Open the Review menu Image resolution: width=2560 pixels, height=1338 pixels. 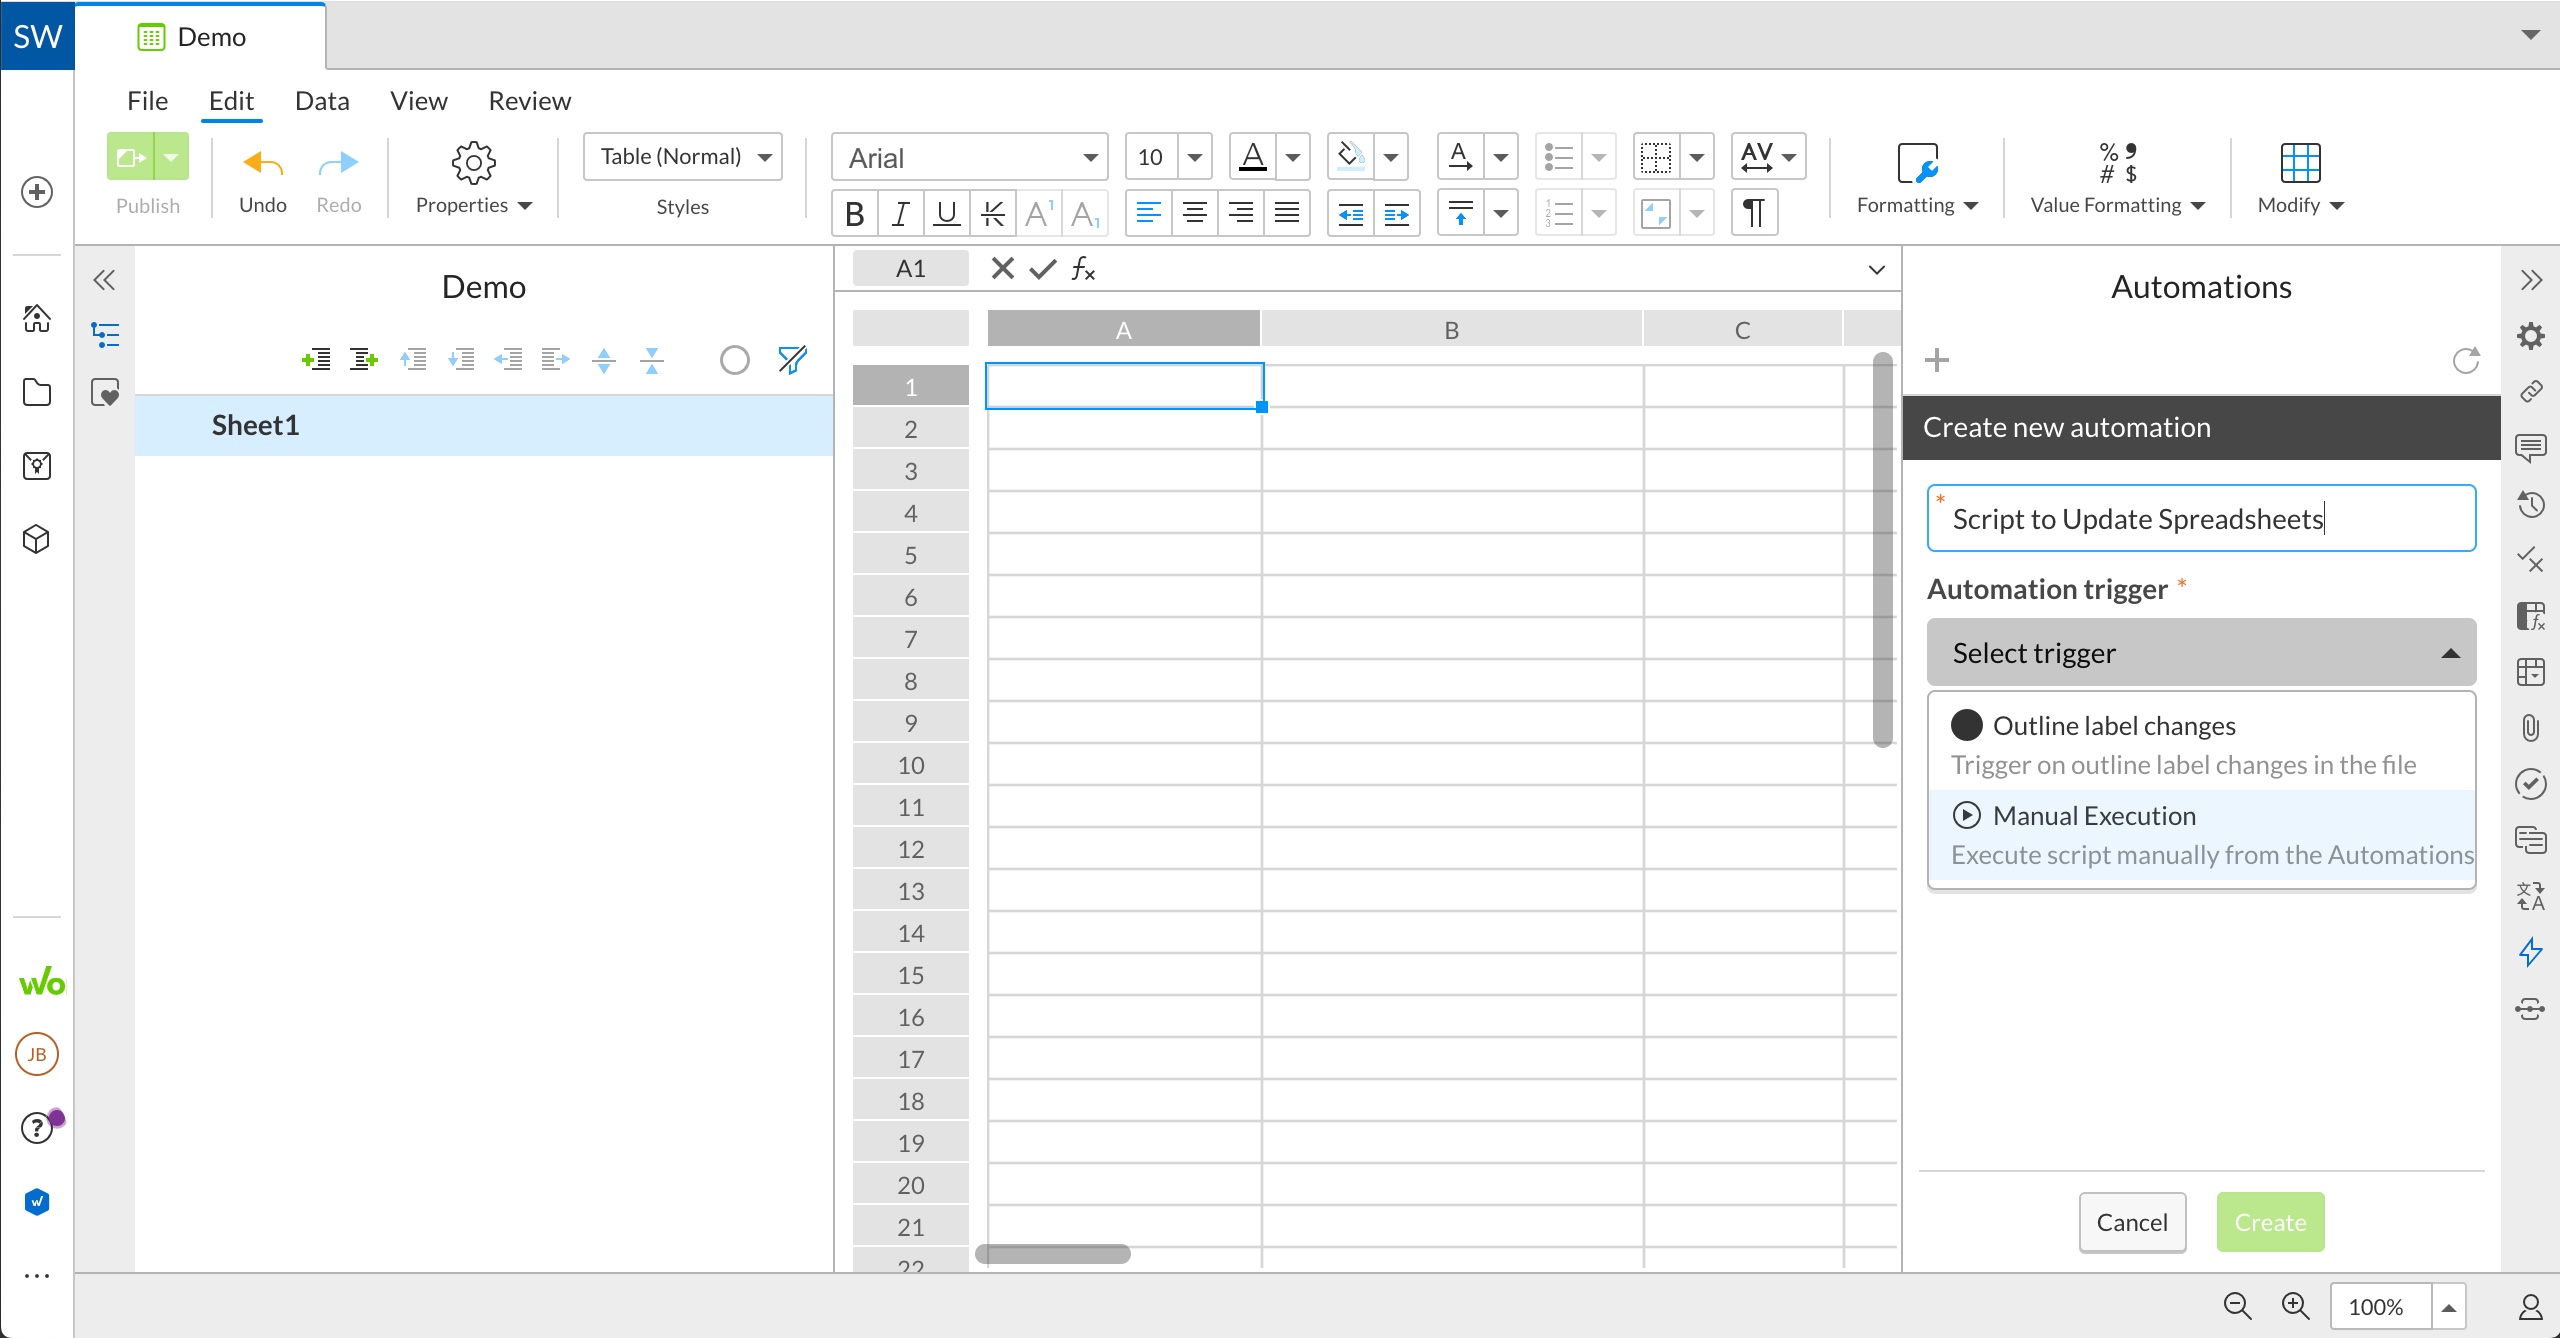tap(529, 101)
